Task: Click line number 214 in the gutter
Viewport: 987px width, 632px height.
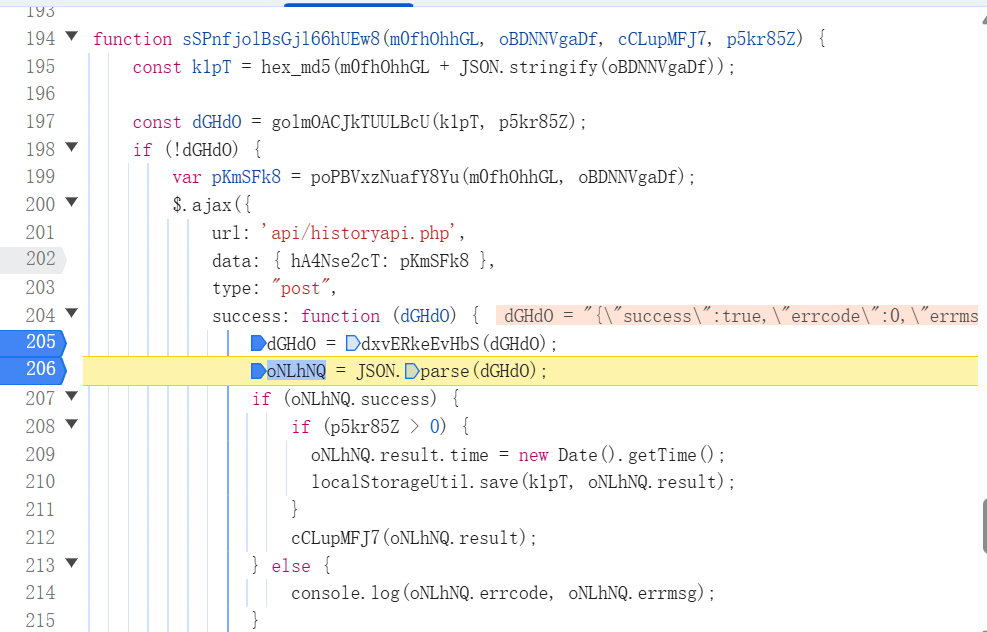Action: pos(40,592)
